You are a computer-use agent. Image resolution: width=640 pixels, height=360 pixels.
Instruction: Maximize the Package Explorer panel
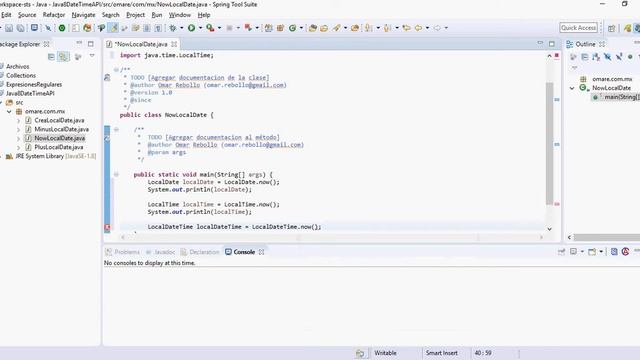point(91,44)
